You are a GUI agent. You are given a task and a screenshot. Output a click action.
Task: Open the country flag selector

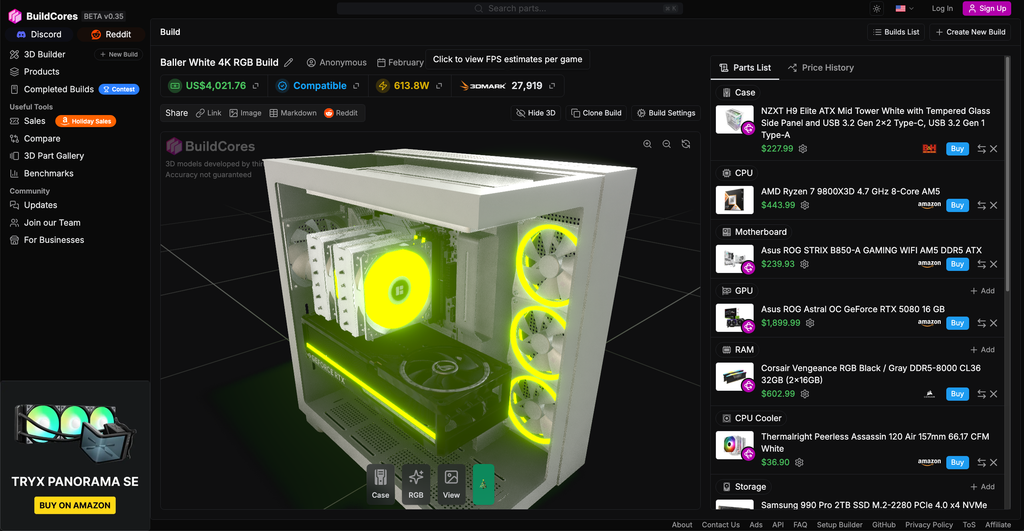point(904,8)
